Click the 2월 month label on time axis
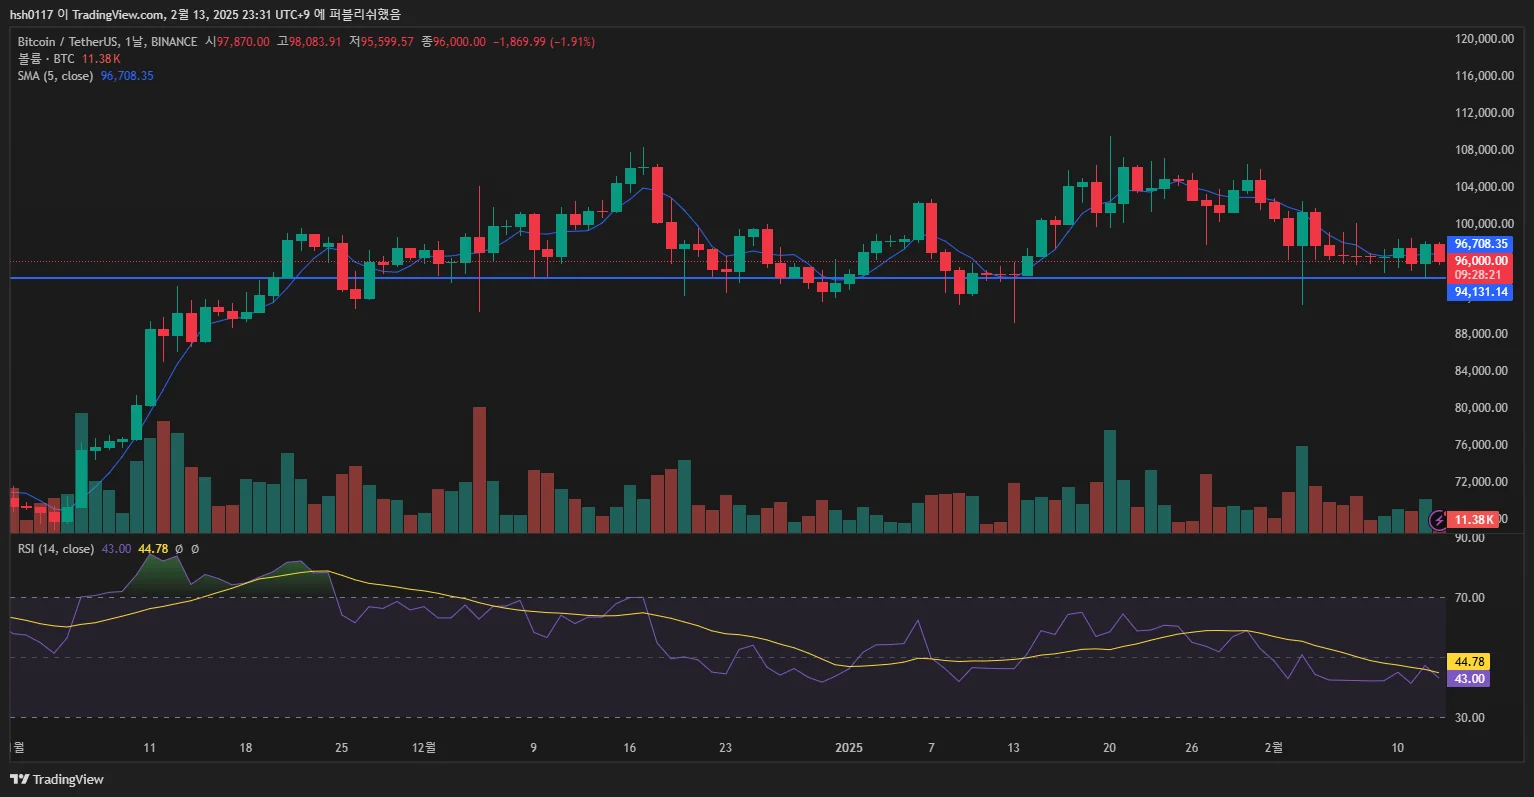This screenshot has height=797, width=1534. coord(1274,748)
